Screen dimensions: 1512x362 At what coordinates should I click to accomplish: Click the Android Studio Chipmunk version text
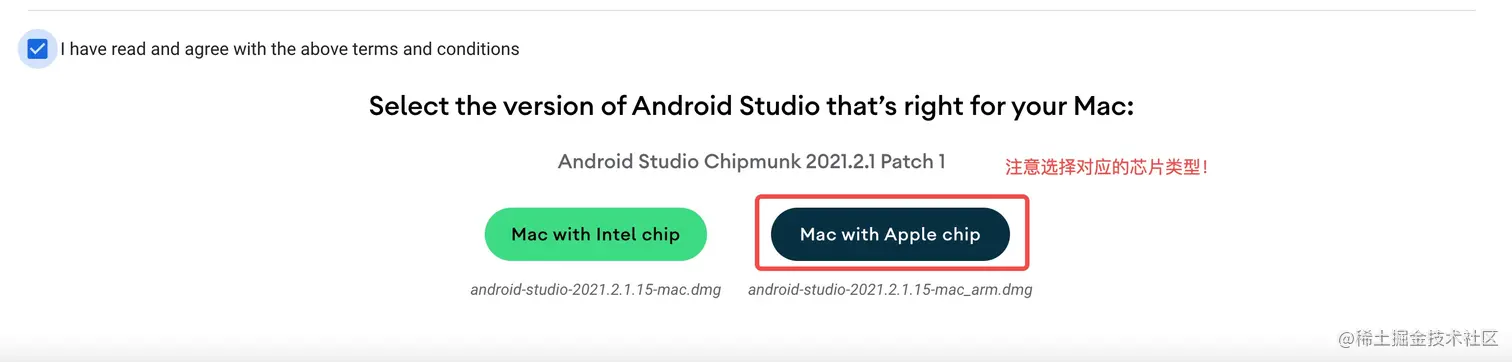click(x=751, y=161)
